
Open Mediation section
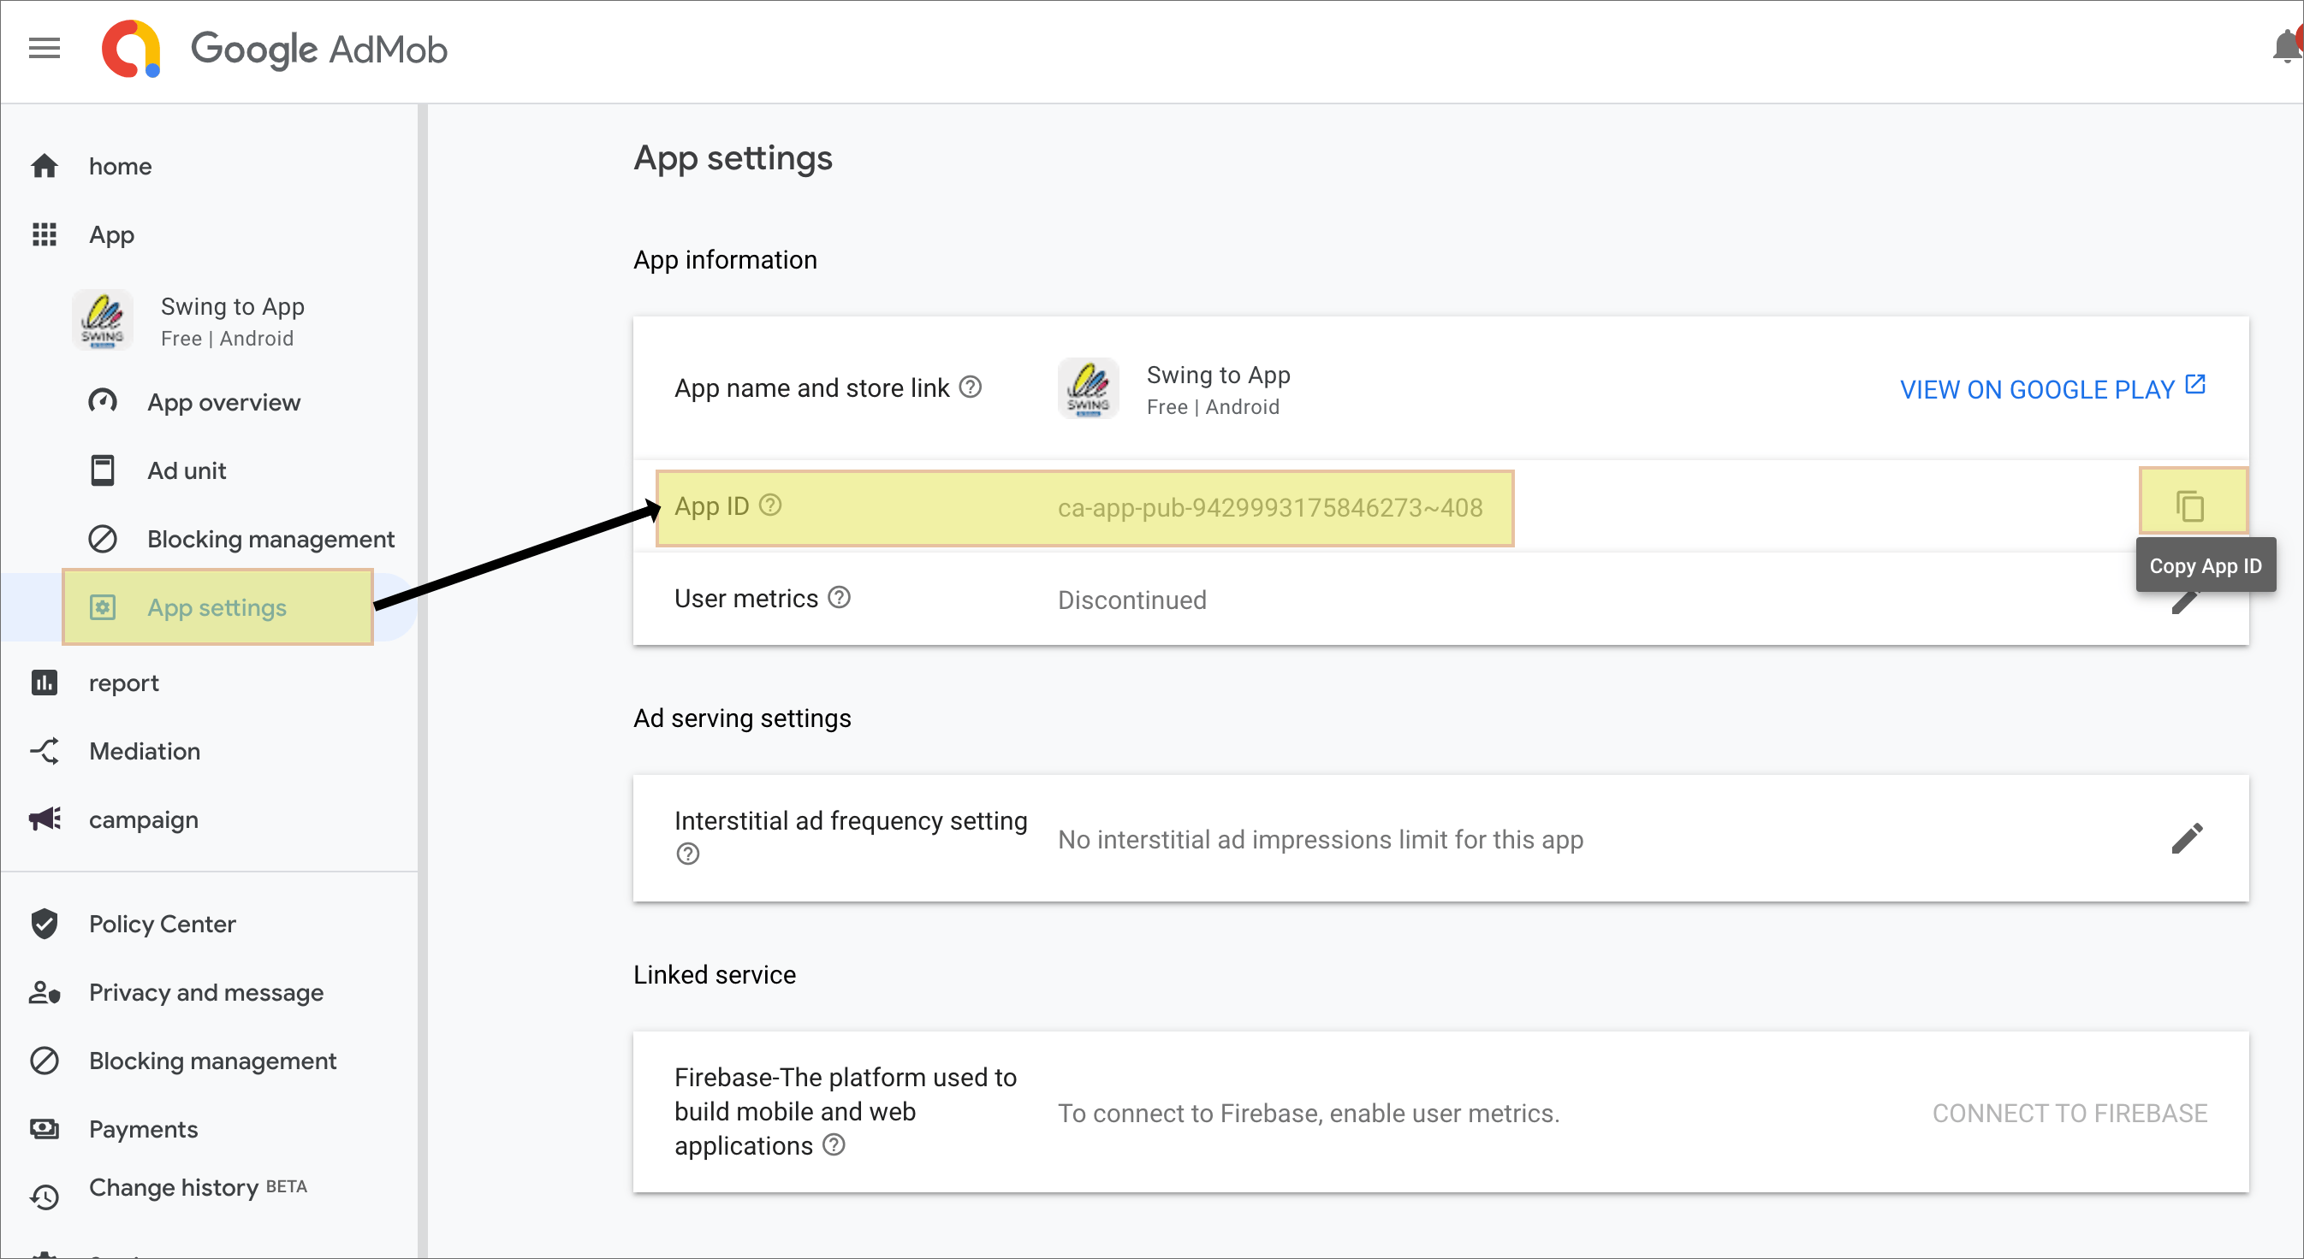(x=144, y=751)
